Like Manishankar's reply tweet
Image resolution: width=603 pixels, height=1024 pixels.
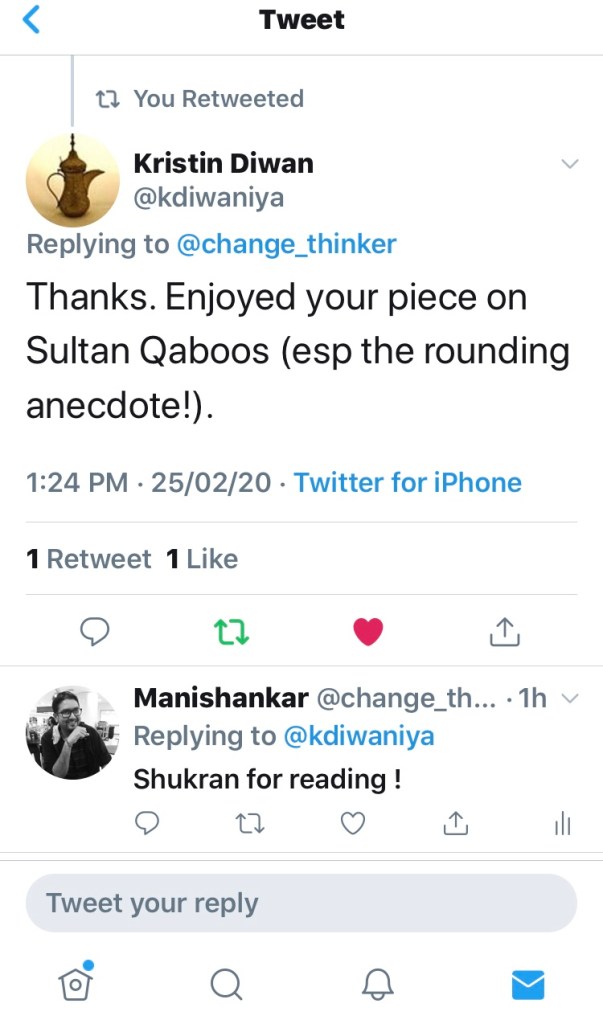[352, 822]
